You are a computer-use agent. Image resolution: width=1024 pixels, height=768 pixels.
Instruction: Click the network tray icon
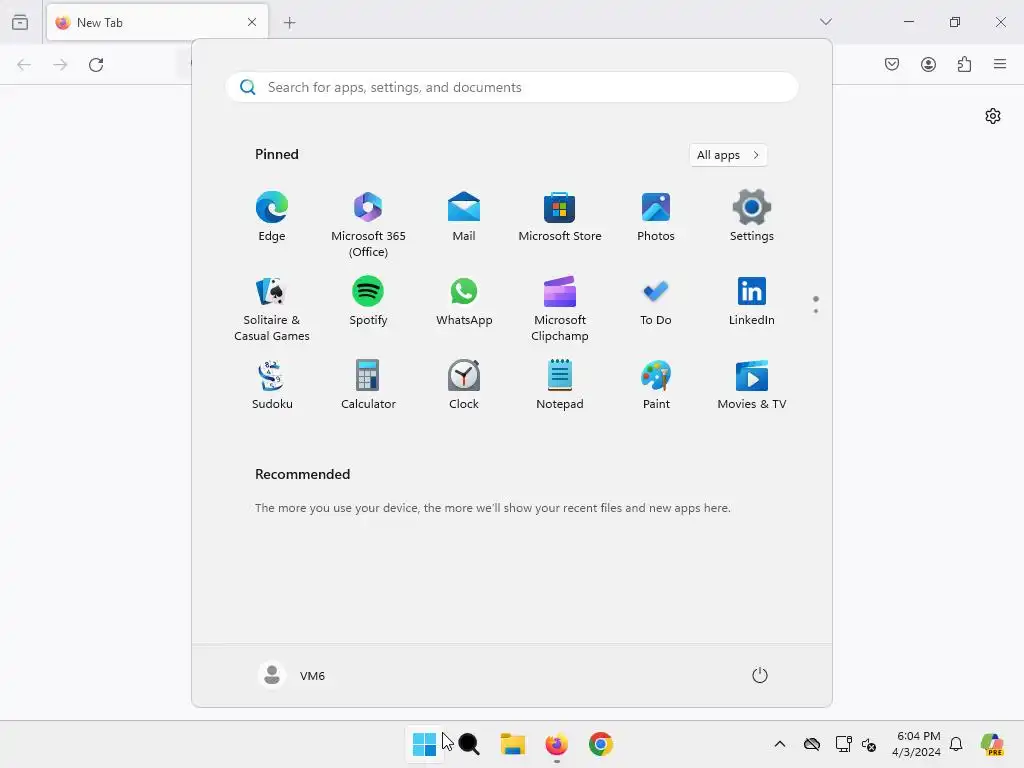coord(843,744)
